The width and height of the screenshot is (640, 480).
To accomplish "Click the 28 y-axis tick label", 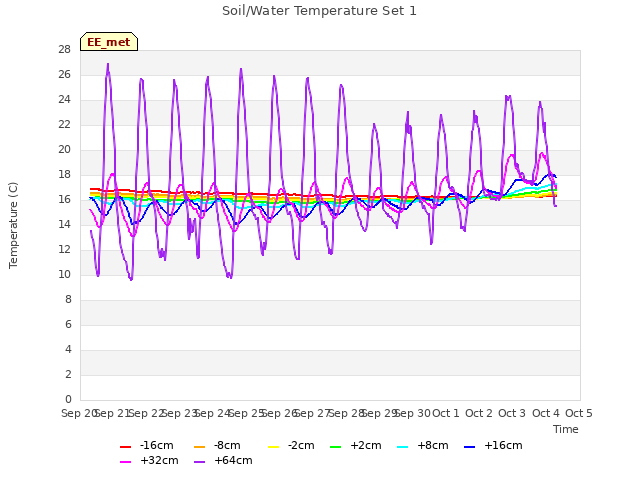I will tap(64, 50).
